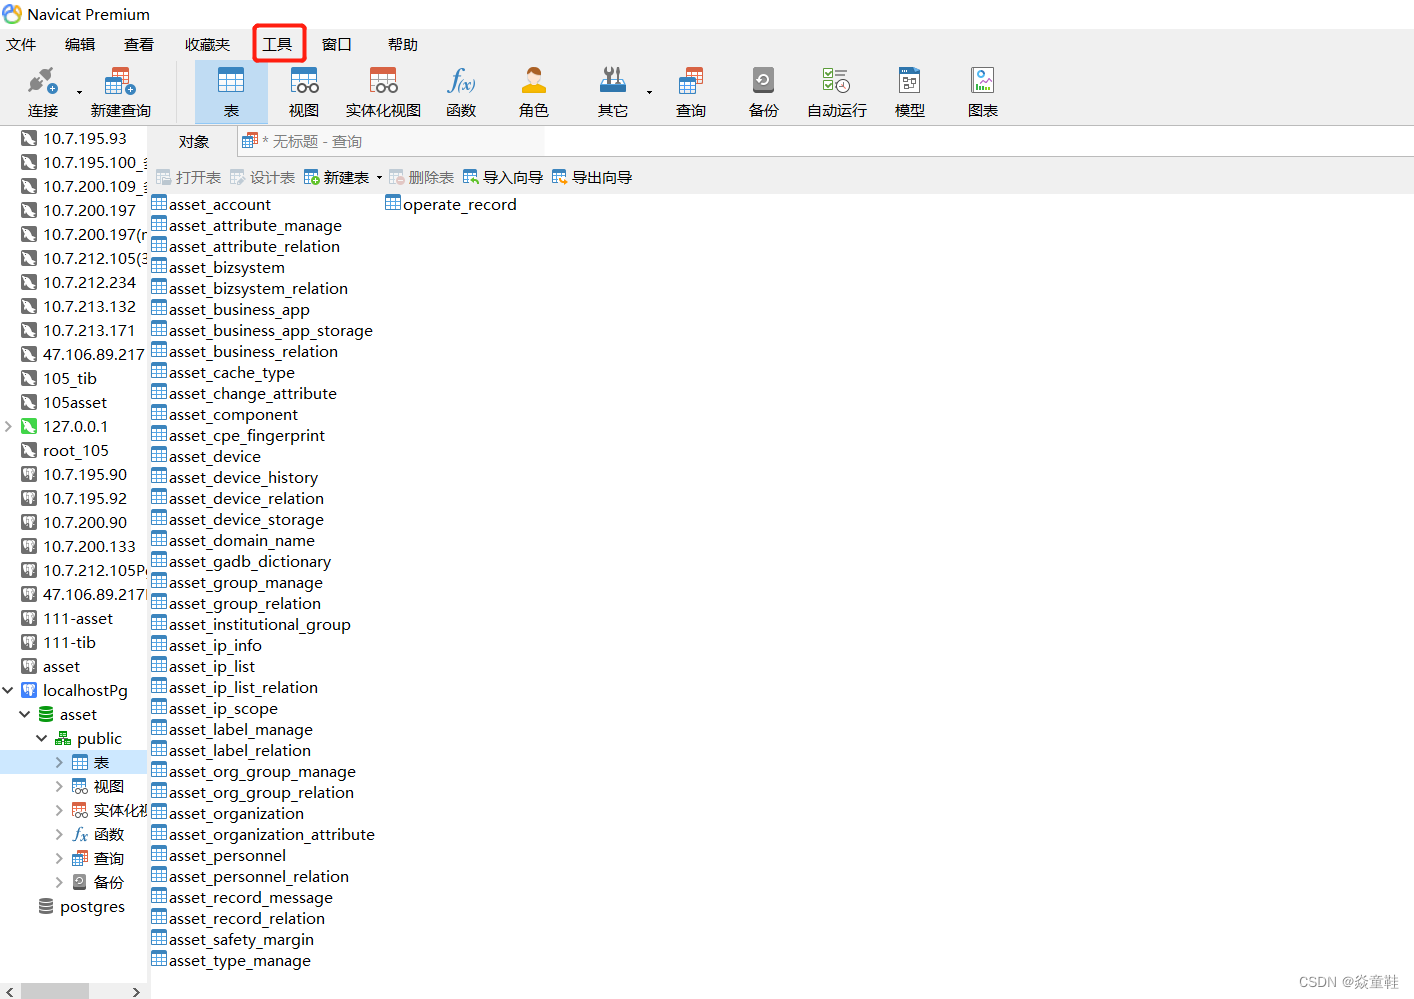Expand the 视图 tree node
The width and height of the screenshot is (1414, 999).
59,786
